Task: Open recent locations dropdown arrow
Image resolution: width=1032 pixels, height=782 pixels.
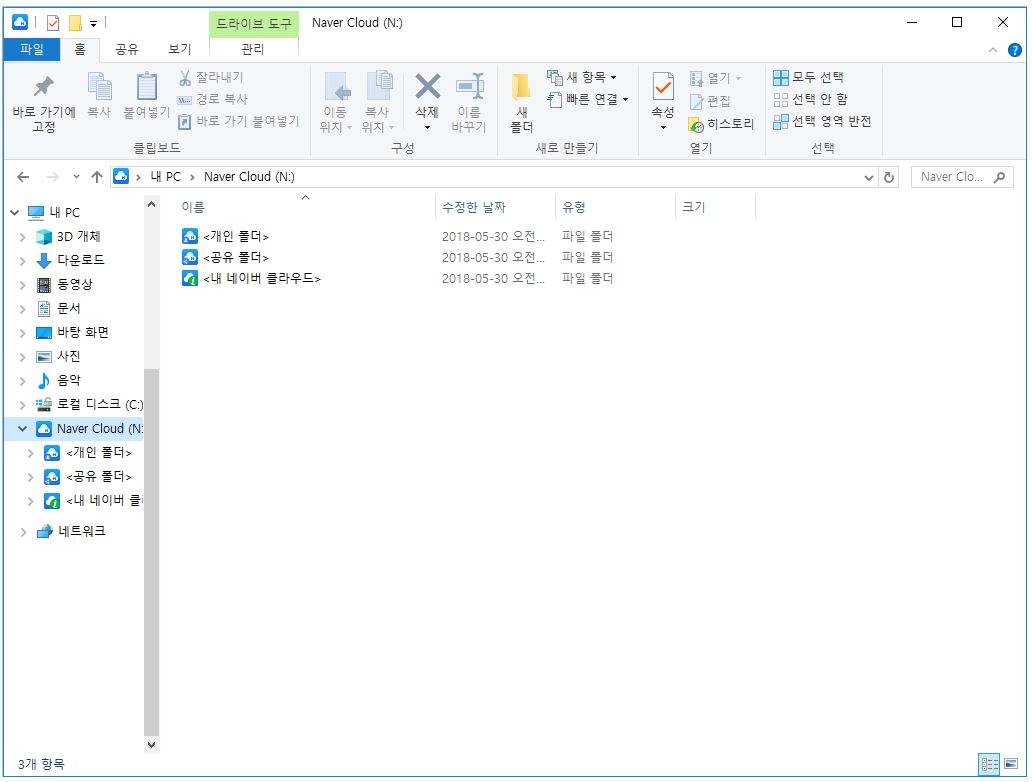Action: (76, 177)
